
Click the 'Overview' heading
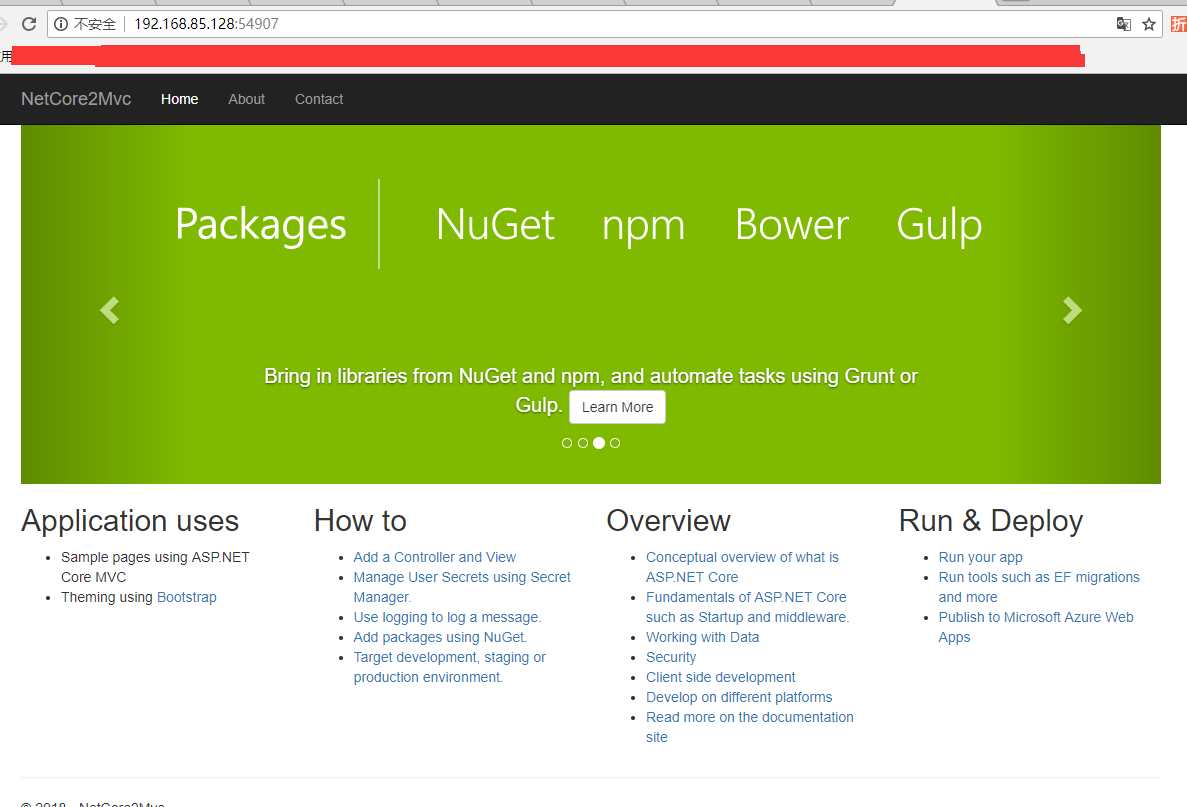(x=668, y=521)
